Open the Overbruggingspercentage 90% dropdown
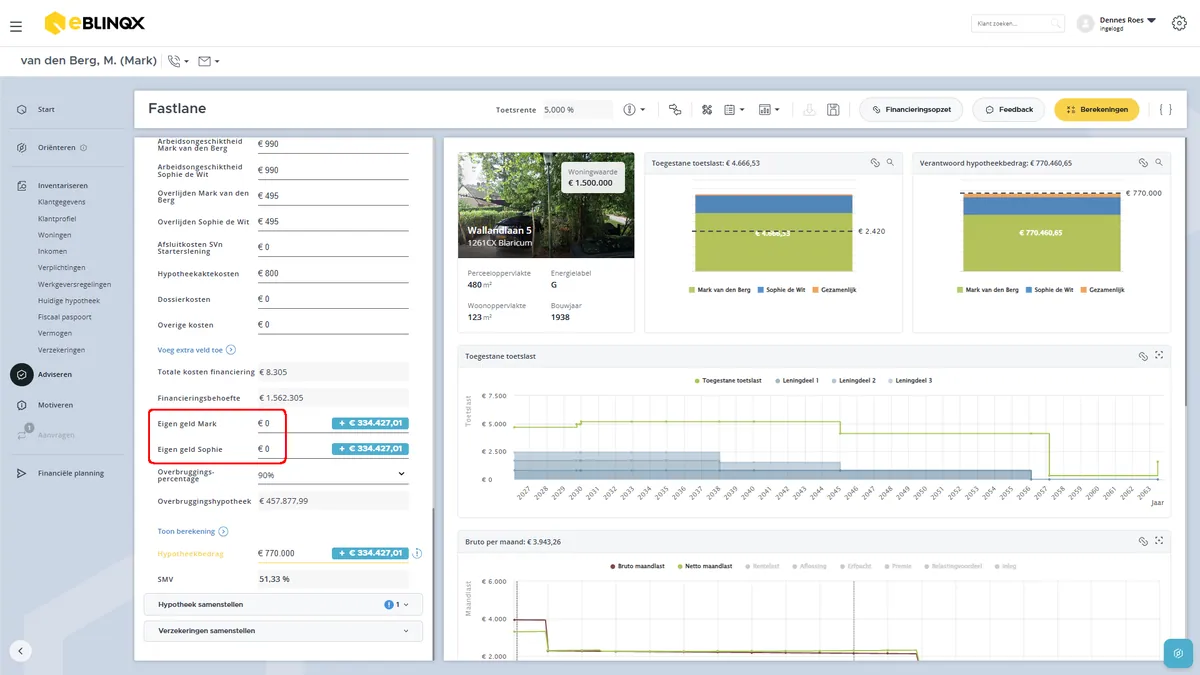Viewport: 1200px width, 675px height. (x=333, y=474)
